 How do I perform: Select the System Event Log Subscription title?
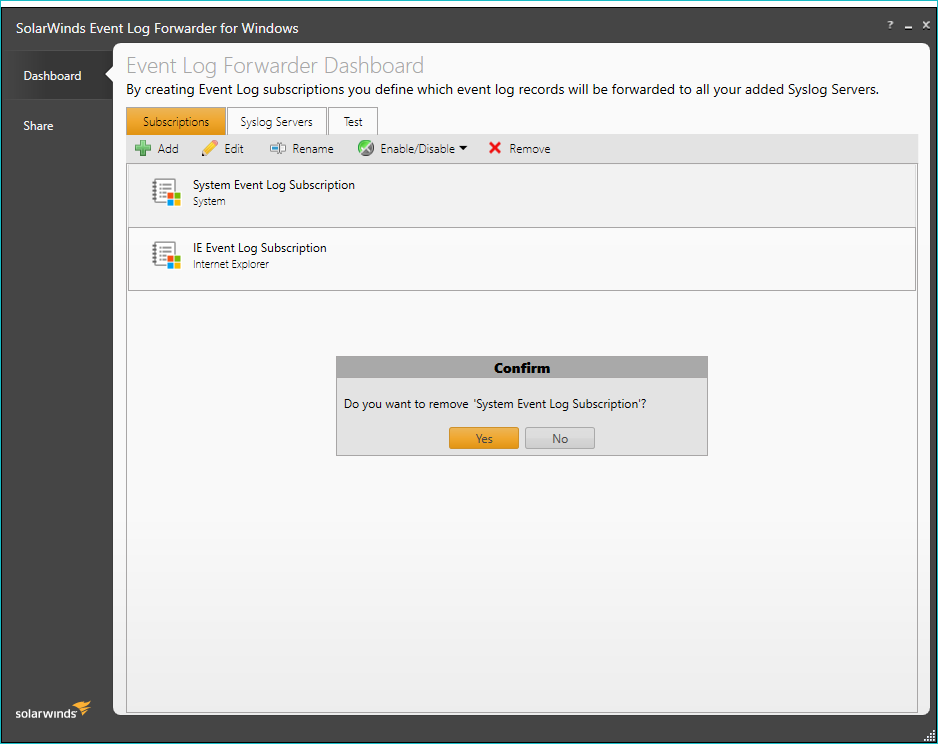[273, 185]
